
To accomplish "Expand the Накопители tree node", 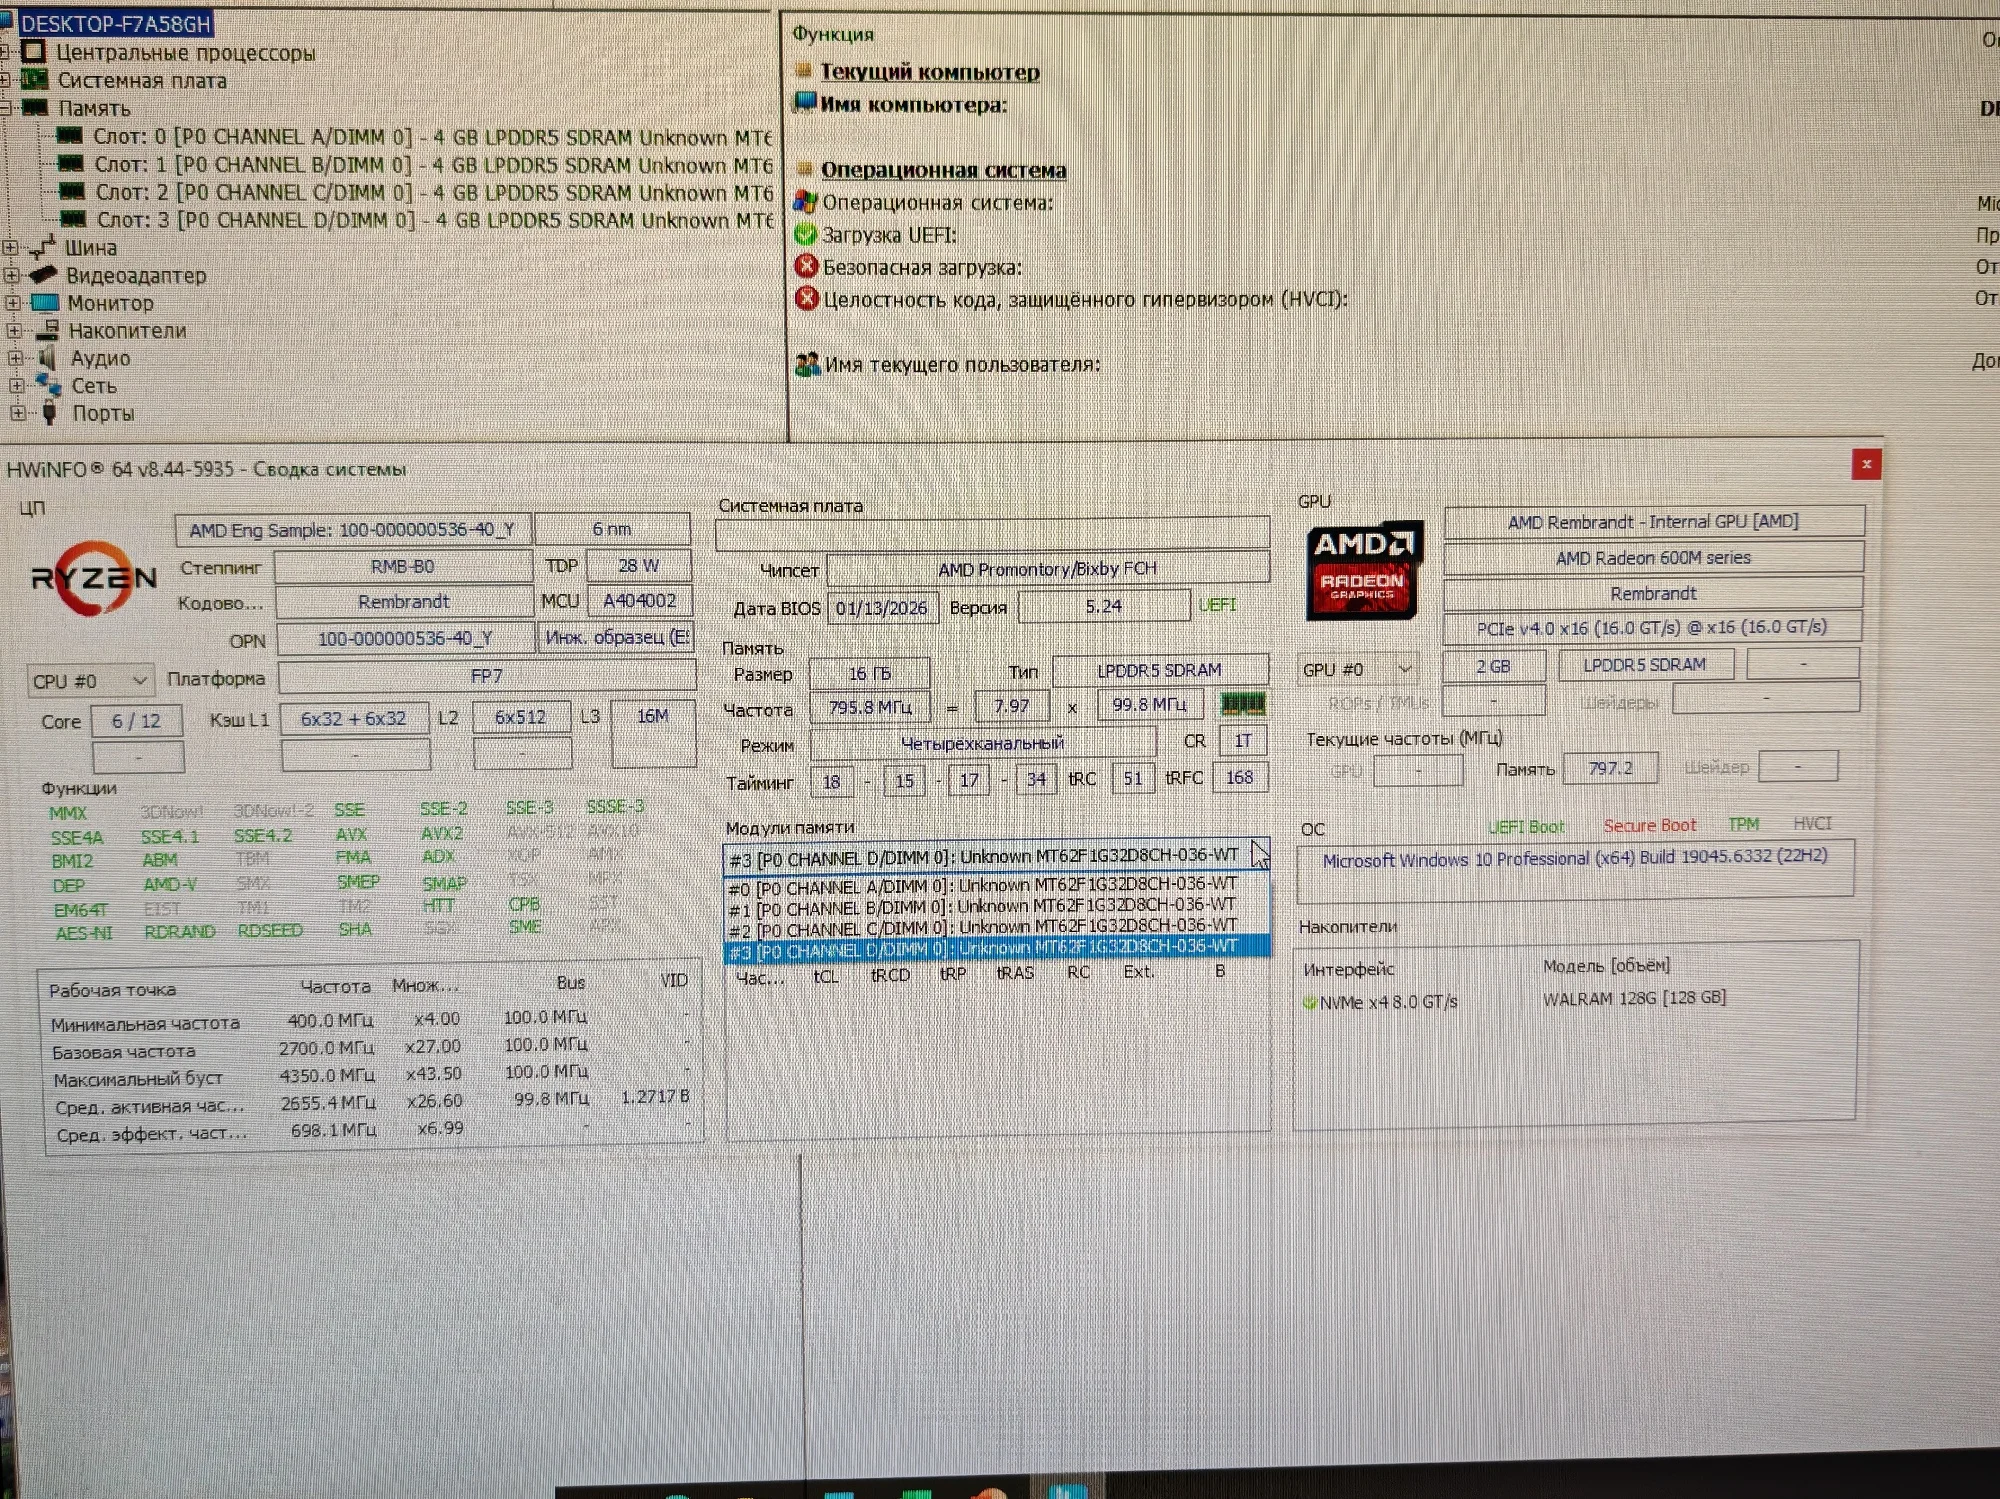I will point(13,330).
